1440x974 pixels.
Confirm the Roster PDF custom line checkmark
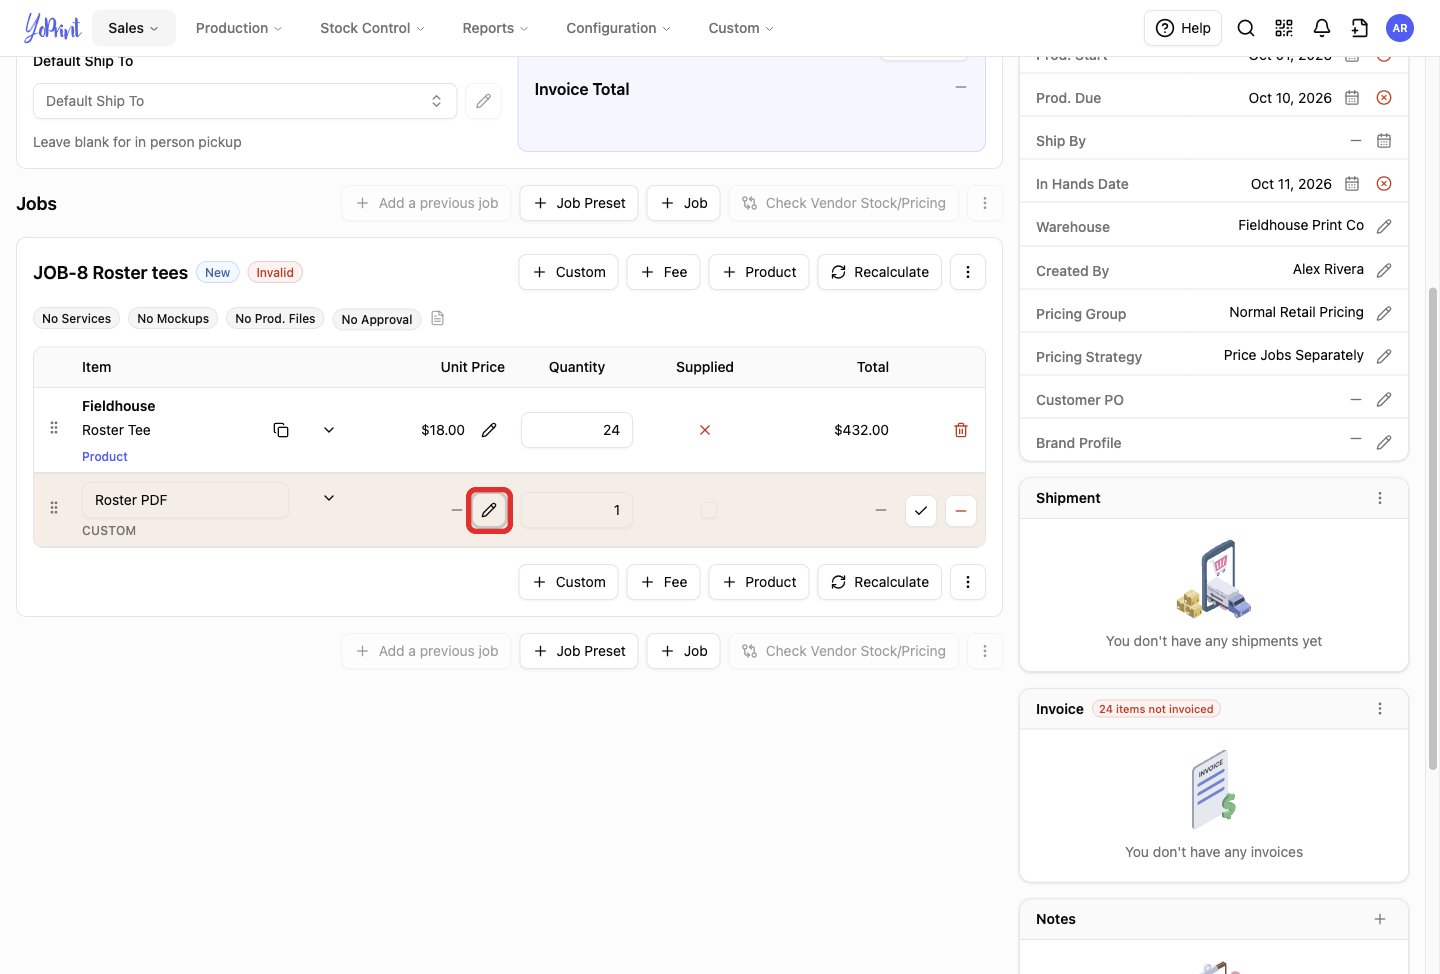pos(921,510)
